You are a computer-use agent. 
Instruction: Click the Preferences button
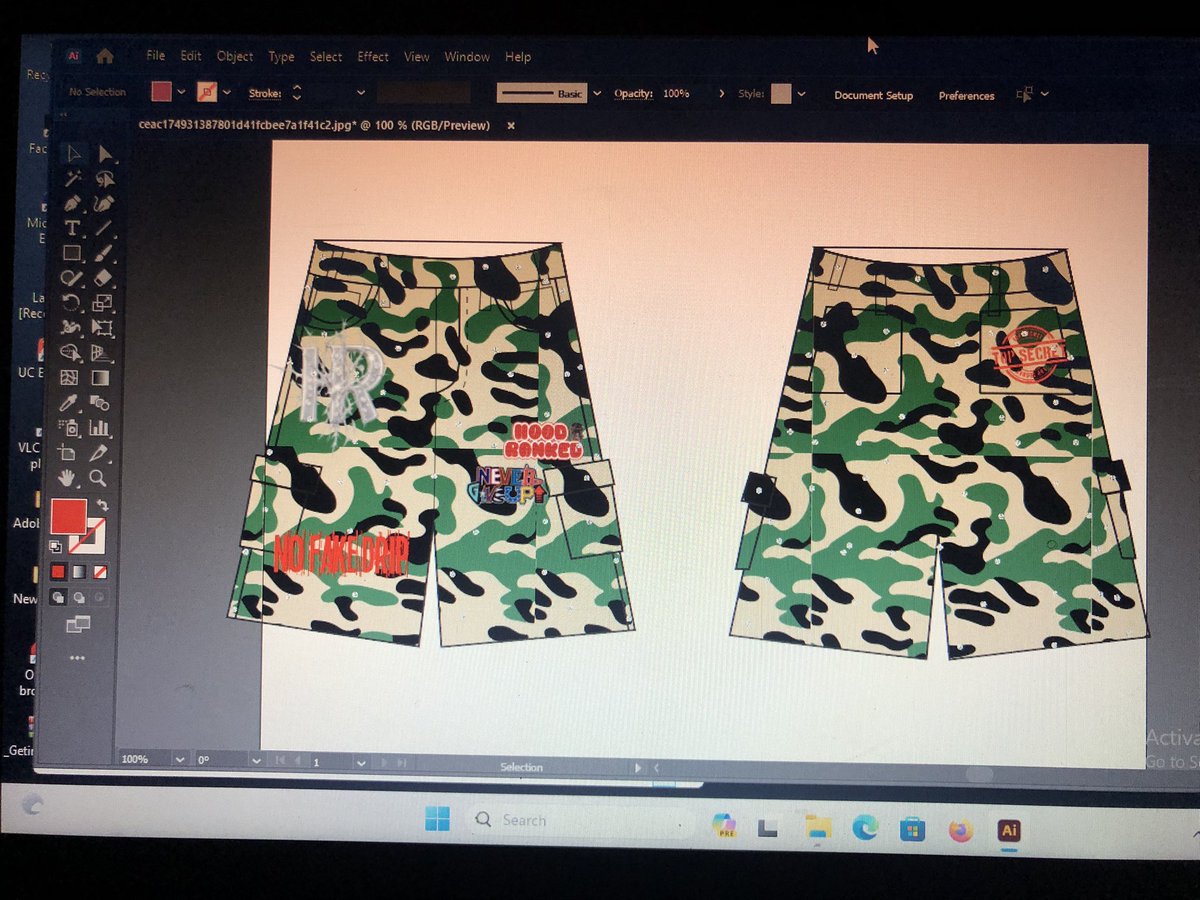coord(966,96)
